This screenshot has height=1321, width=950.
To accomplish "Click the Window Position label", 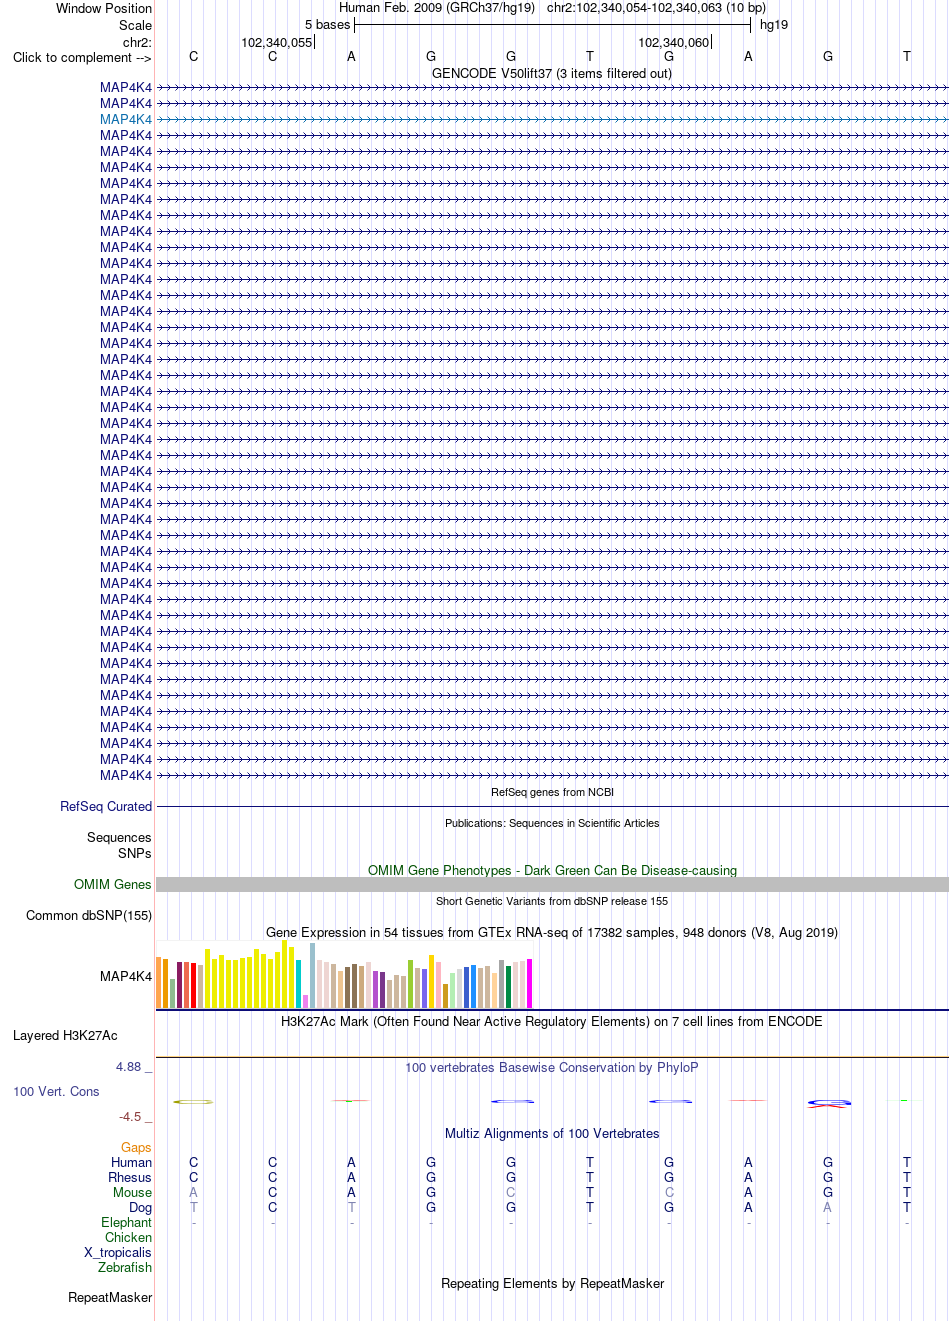I will pyautogui.click(x=104, y=8).
